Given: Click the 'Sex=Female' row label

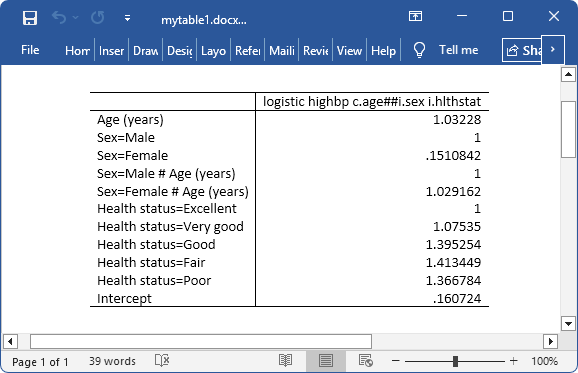Looking at the screenshot, I should pyautogui.click(x=132, y=156).
